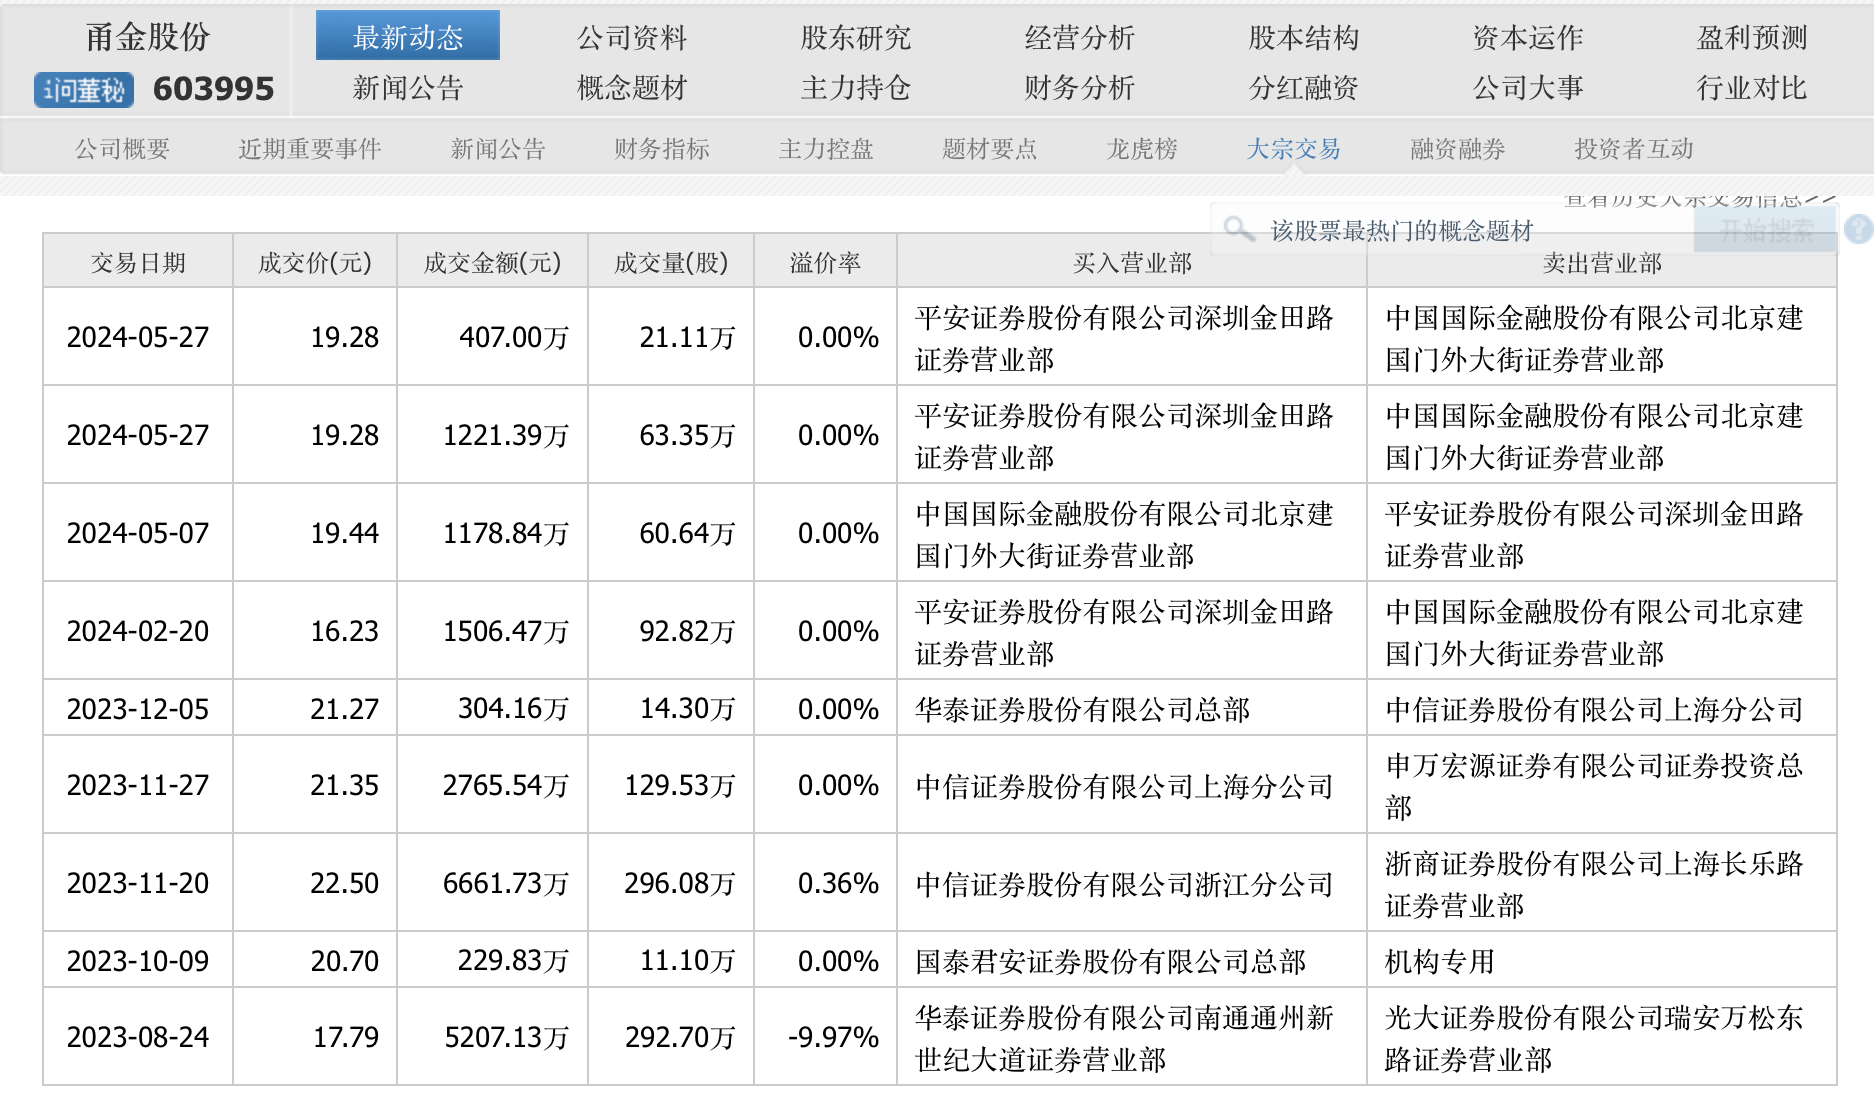The height and width of the screenshot is (1102, 1874).
Task: Click the 2024-02-20 date cell
Action: (x=138, y=631)
